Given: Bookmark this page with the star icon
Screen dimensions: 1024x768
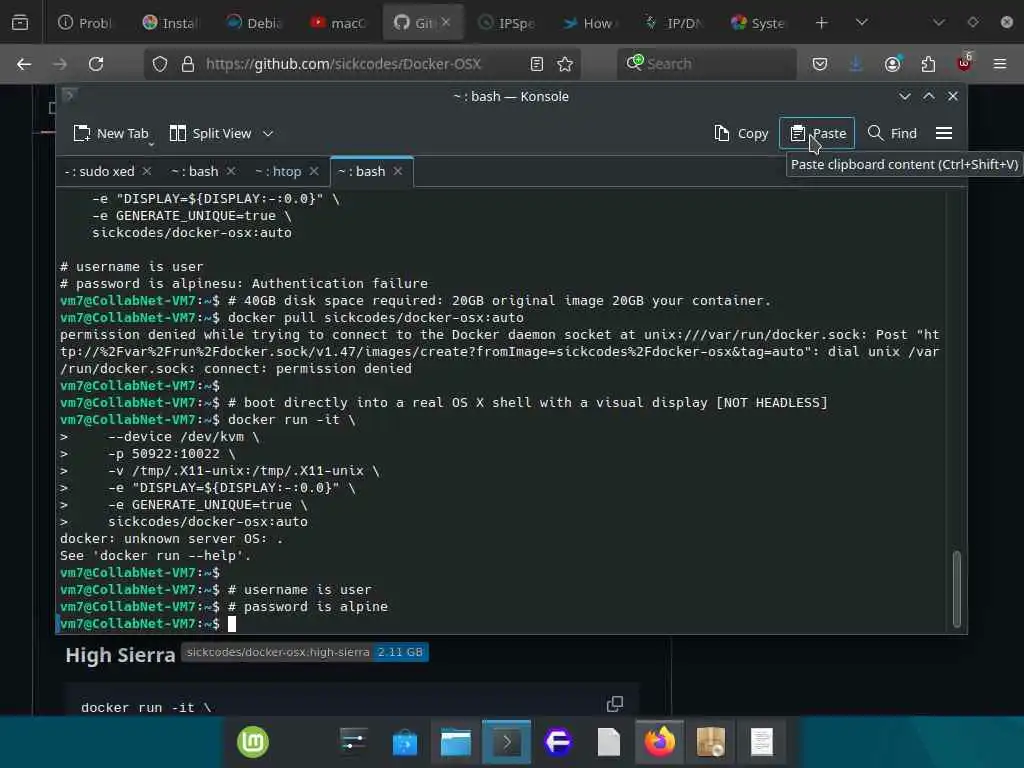Looking at the screenshot, I should (x=565, y=64).
